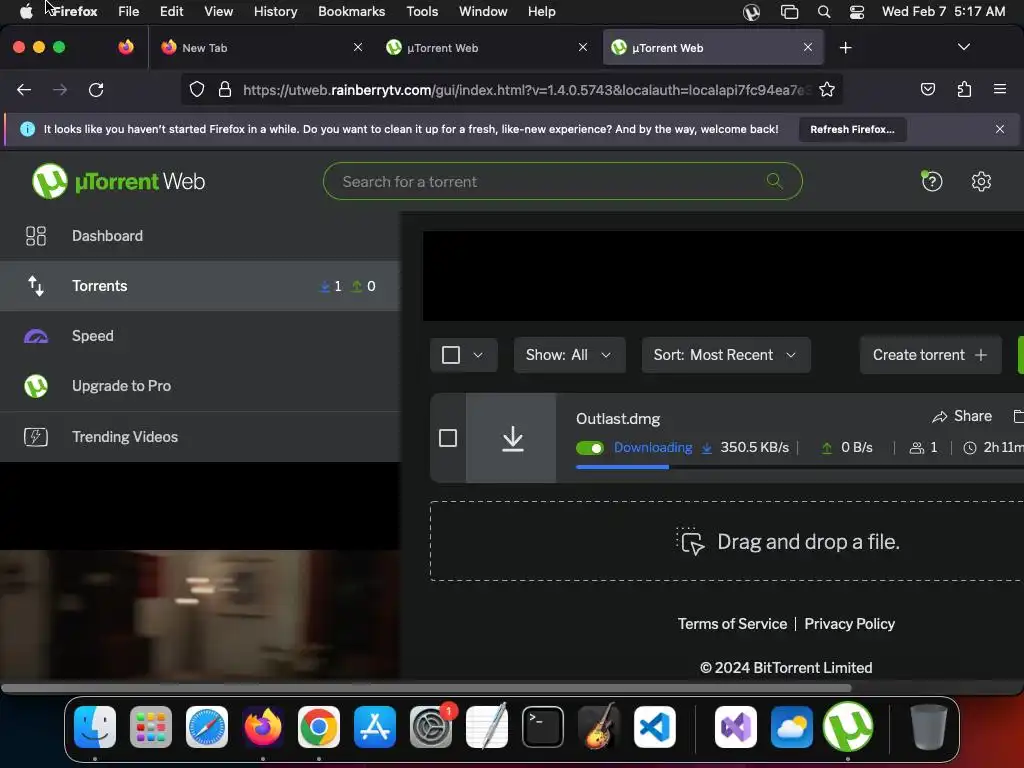
Task: Click the Firefox URL address bar
Action: pos(511,89)
